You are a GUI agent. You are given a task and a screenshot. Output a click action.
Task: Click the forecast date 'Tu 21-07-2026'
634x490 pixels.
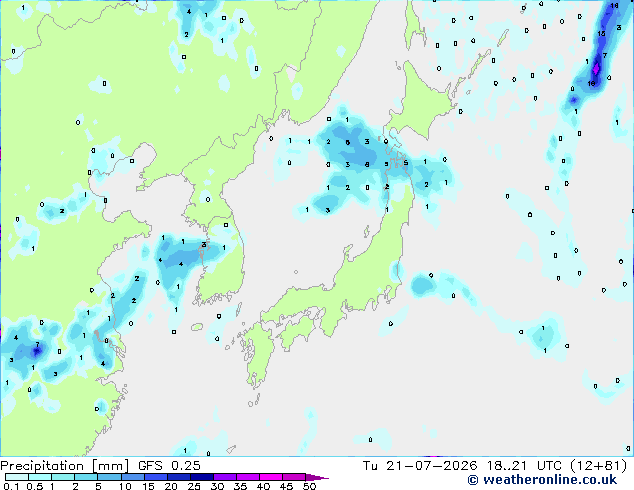pos(420,466)
